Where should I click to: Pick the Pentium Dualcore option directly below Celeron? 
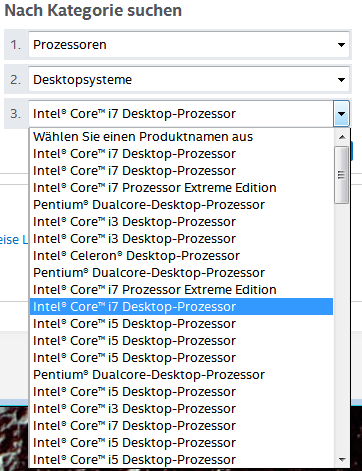click(181, 273)
